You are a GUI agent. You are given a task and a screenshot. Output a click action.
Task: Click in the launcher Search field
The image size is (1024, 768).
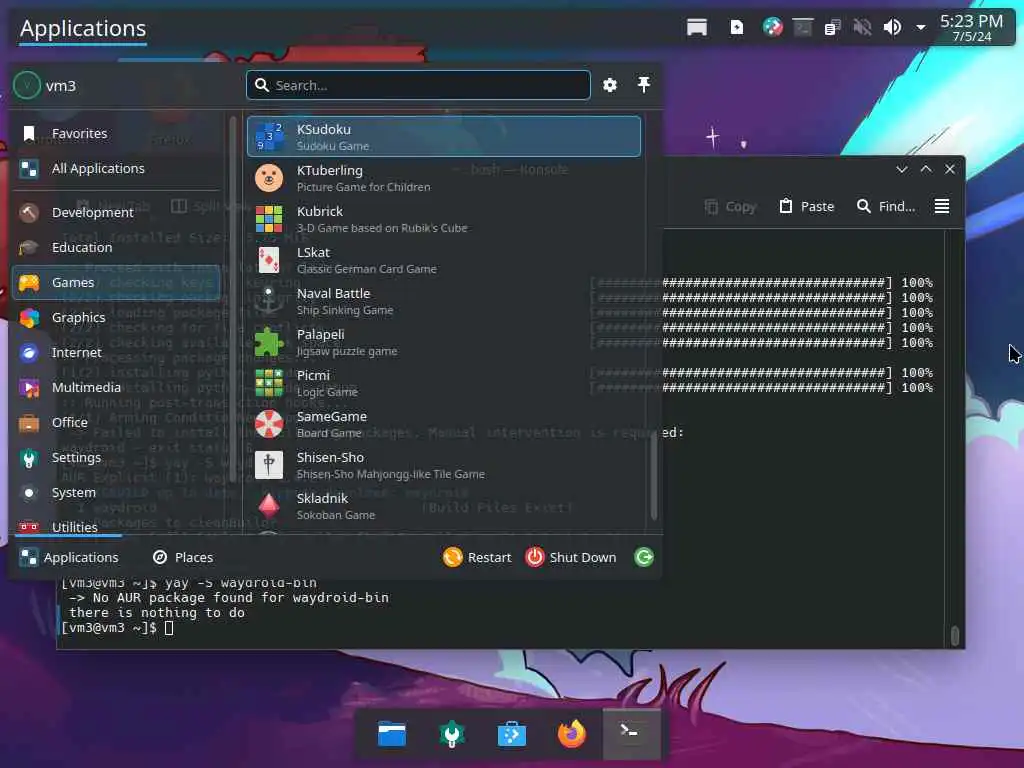pyautogui.click(x=419, y=86)
